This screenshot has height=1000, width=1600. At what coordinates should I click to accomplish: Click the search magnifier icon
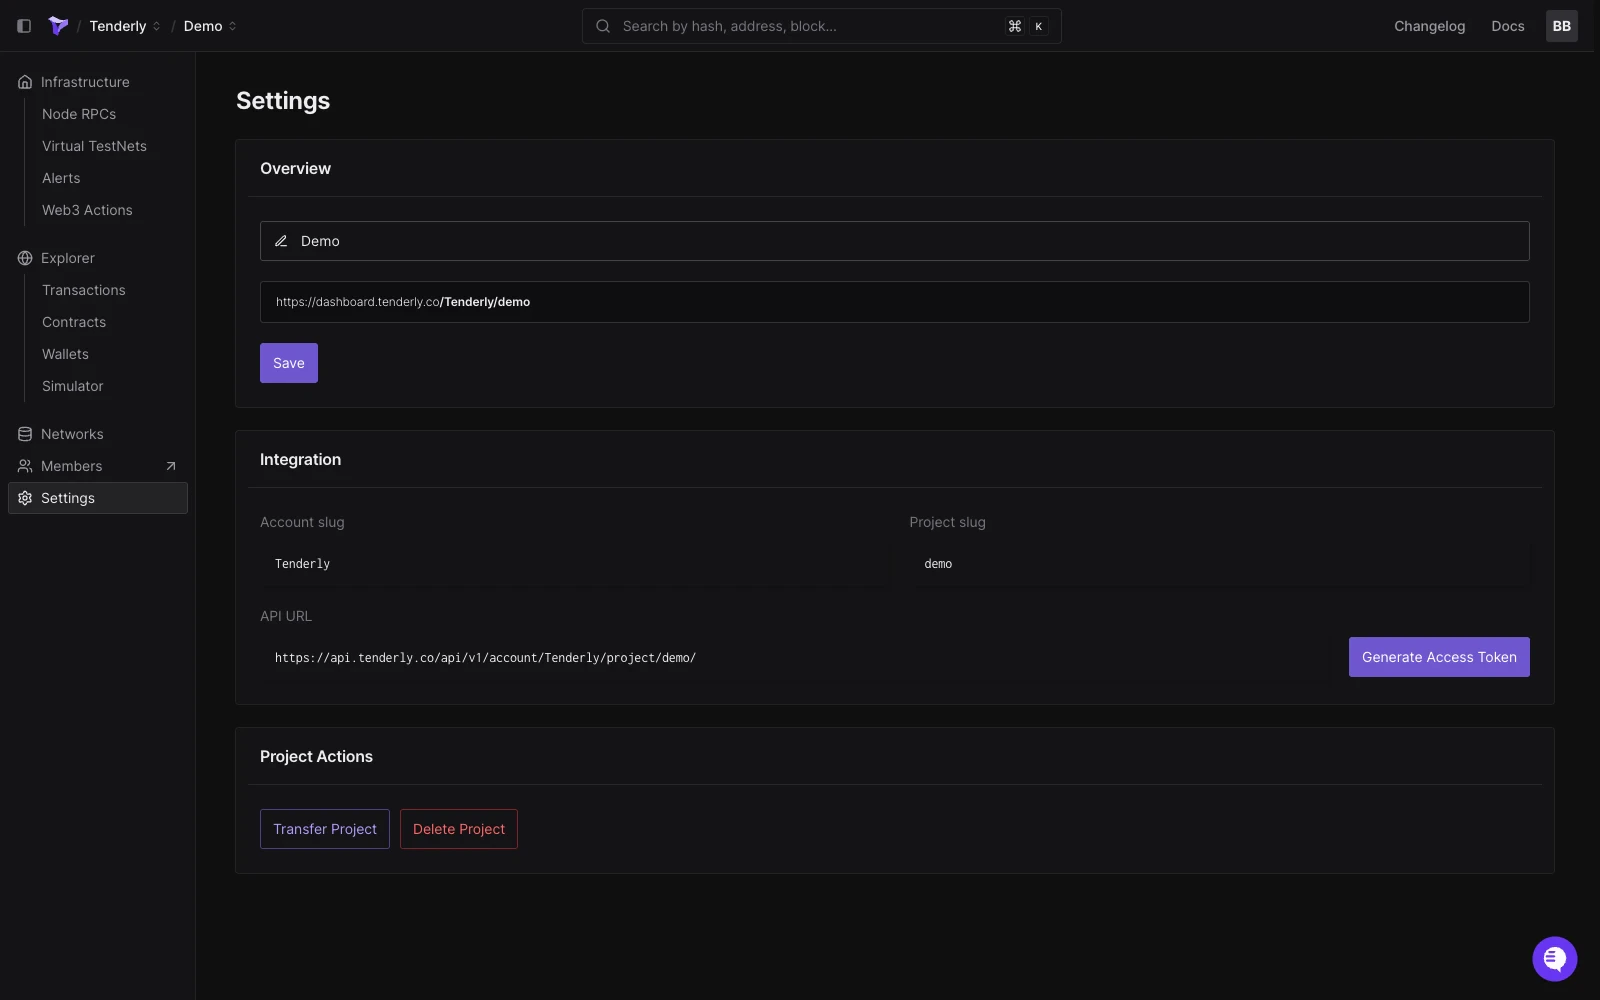coord(603,26)
